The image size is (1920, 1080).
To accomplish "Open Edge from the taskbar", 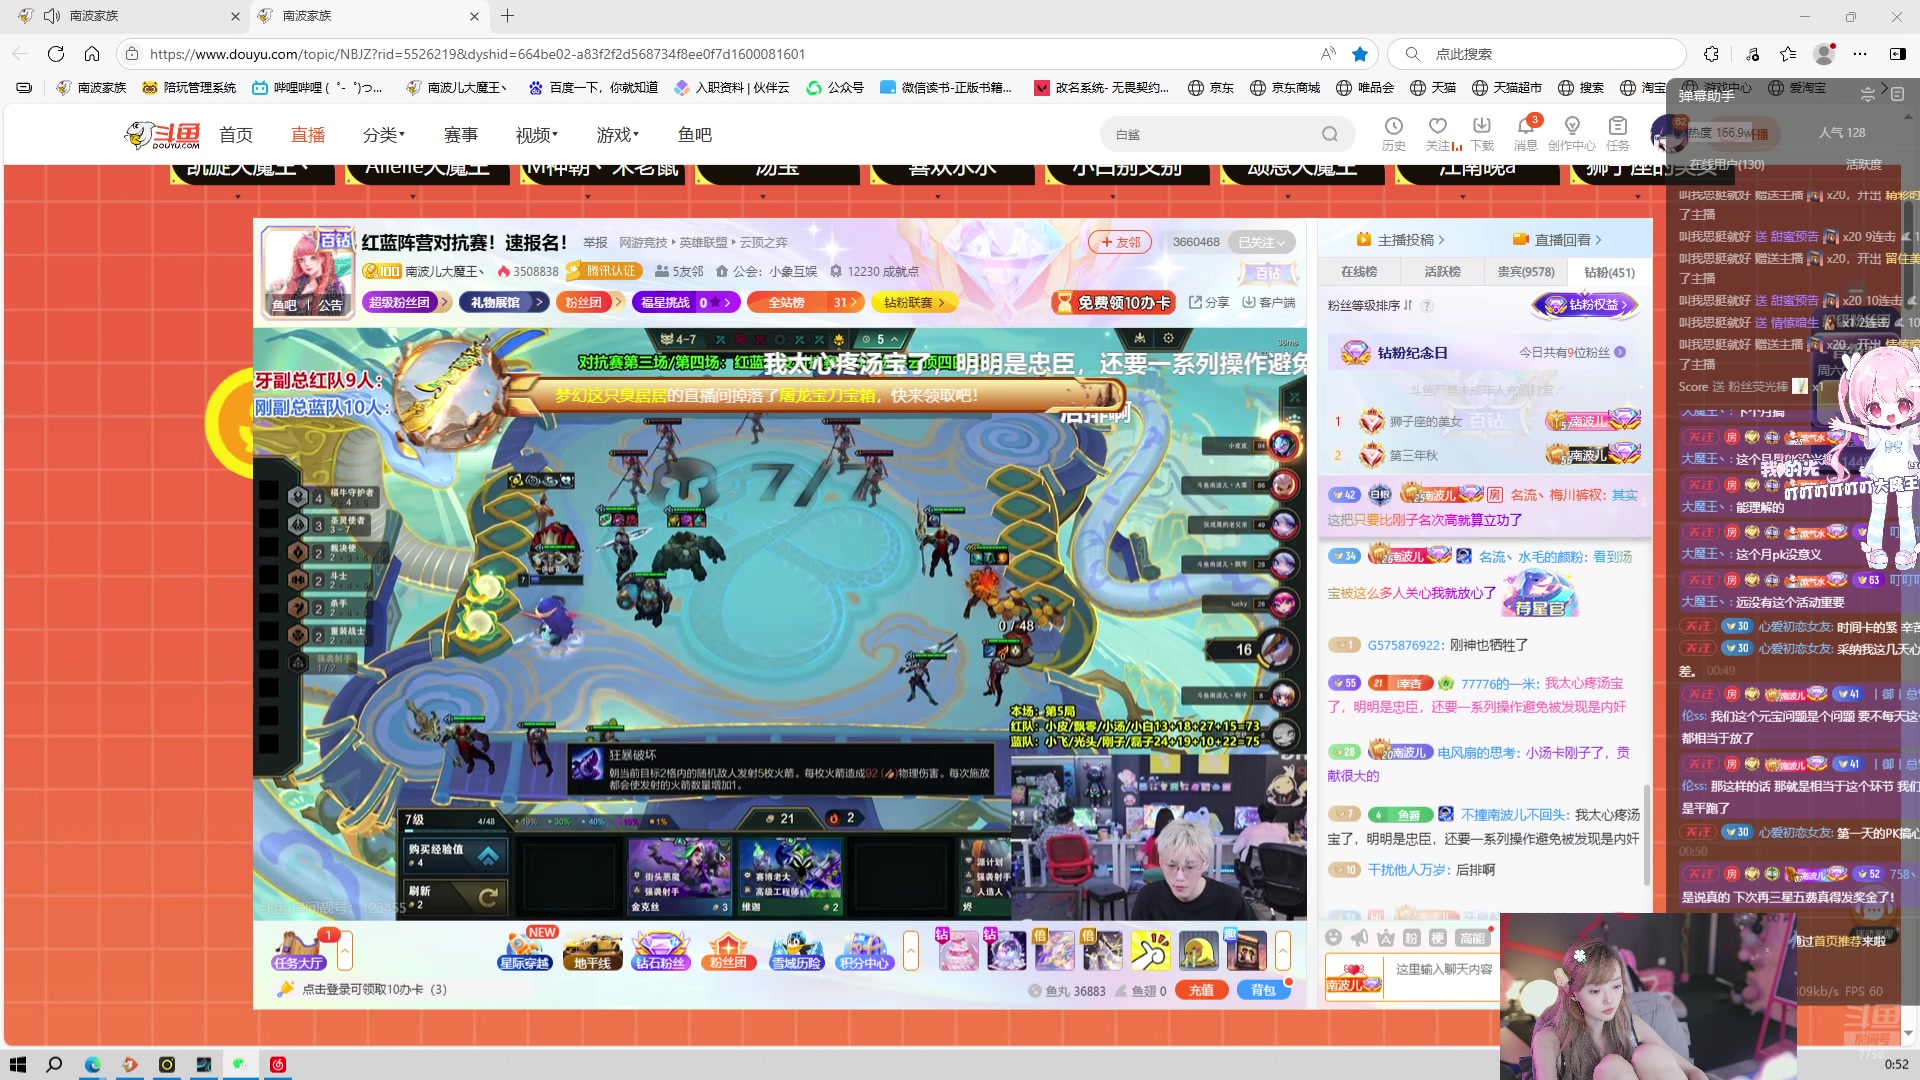I will click(92, 1064).
